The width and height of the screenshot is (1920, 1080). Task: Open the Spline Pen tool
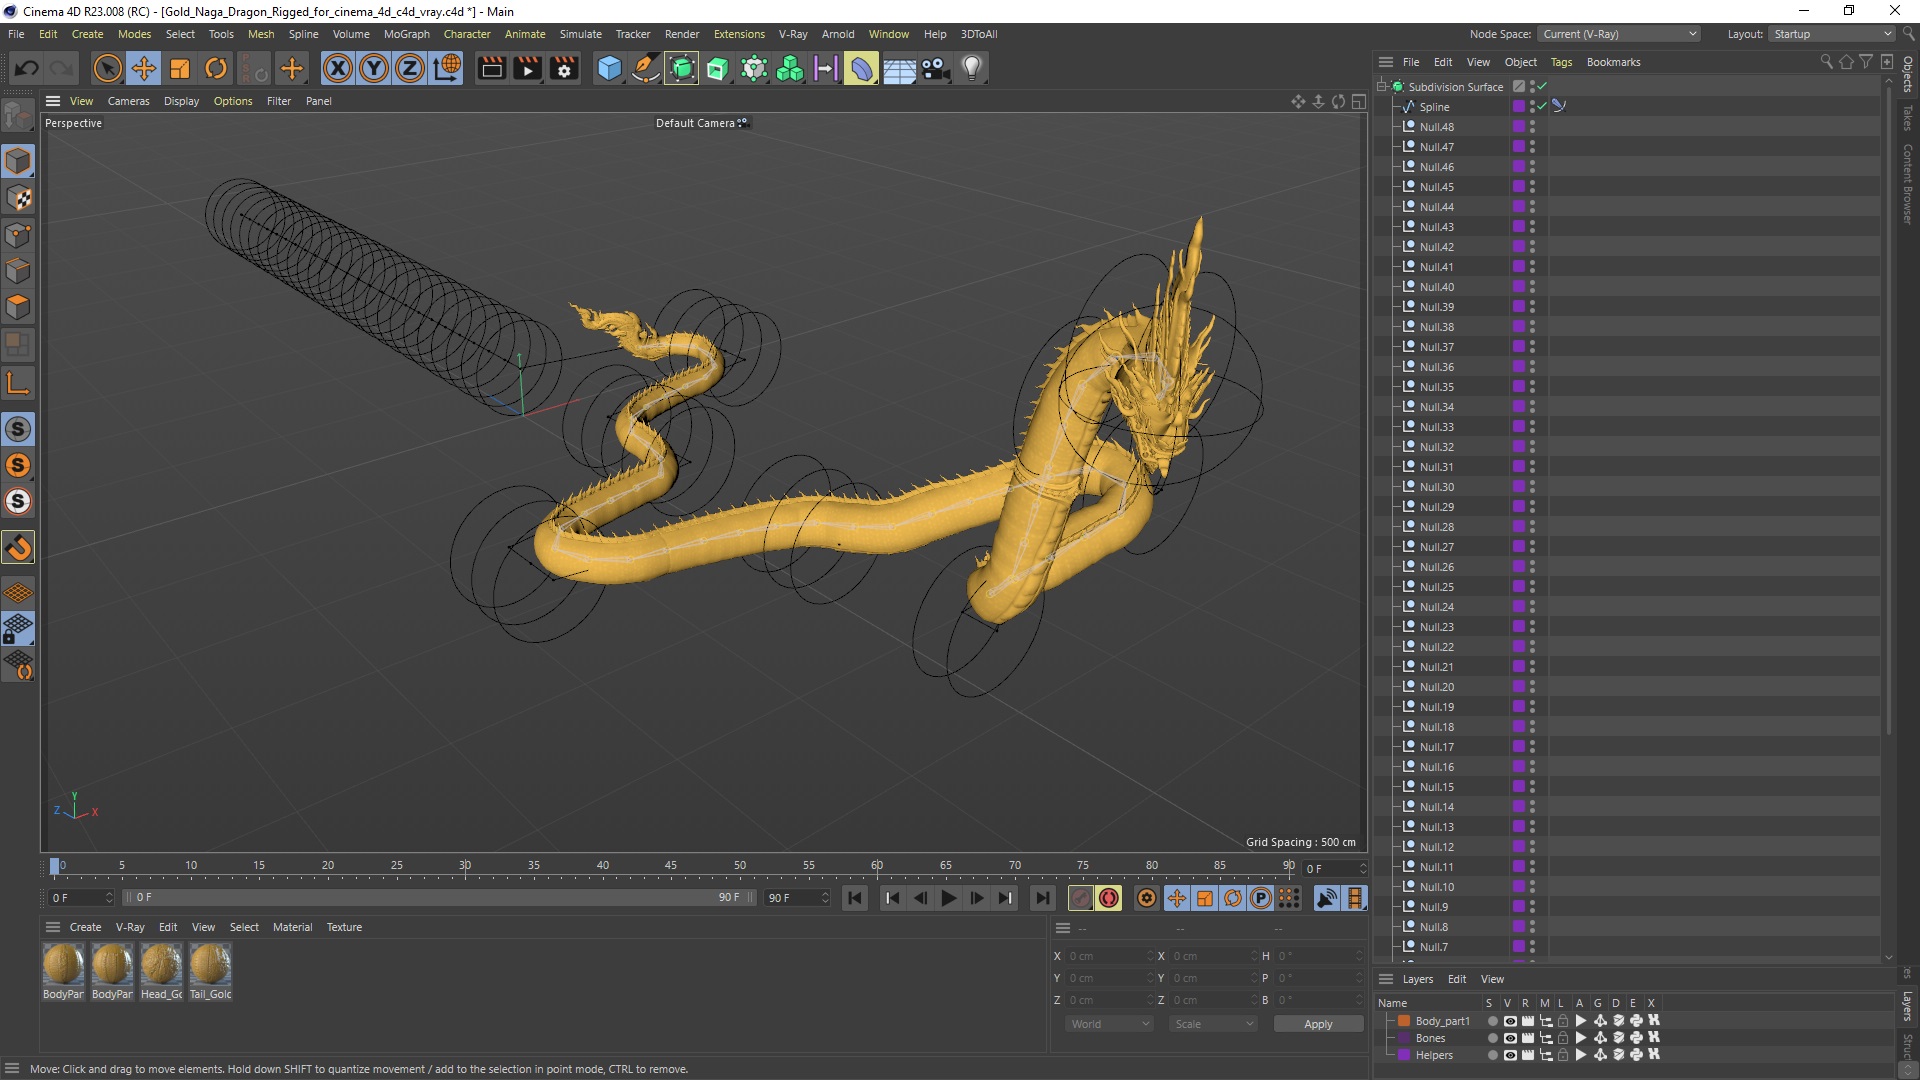646,68
